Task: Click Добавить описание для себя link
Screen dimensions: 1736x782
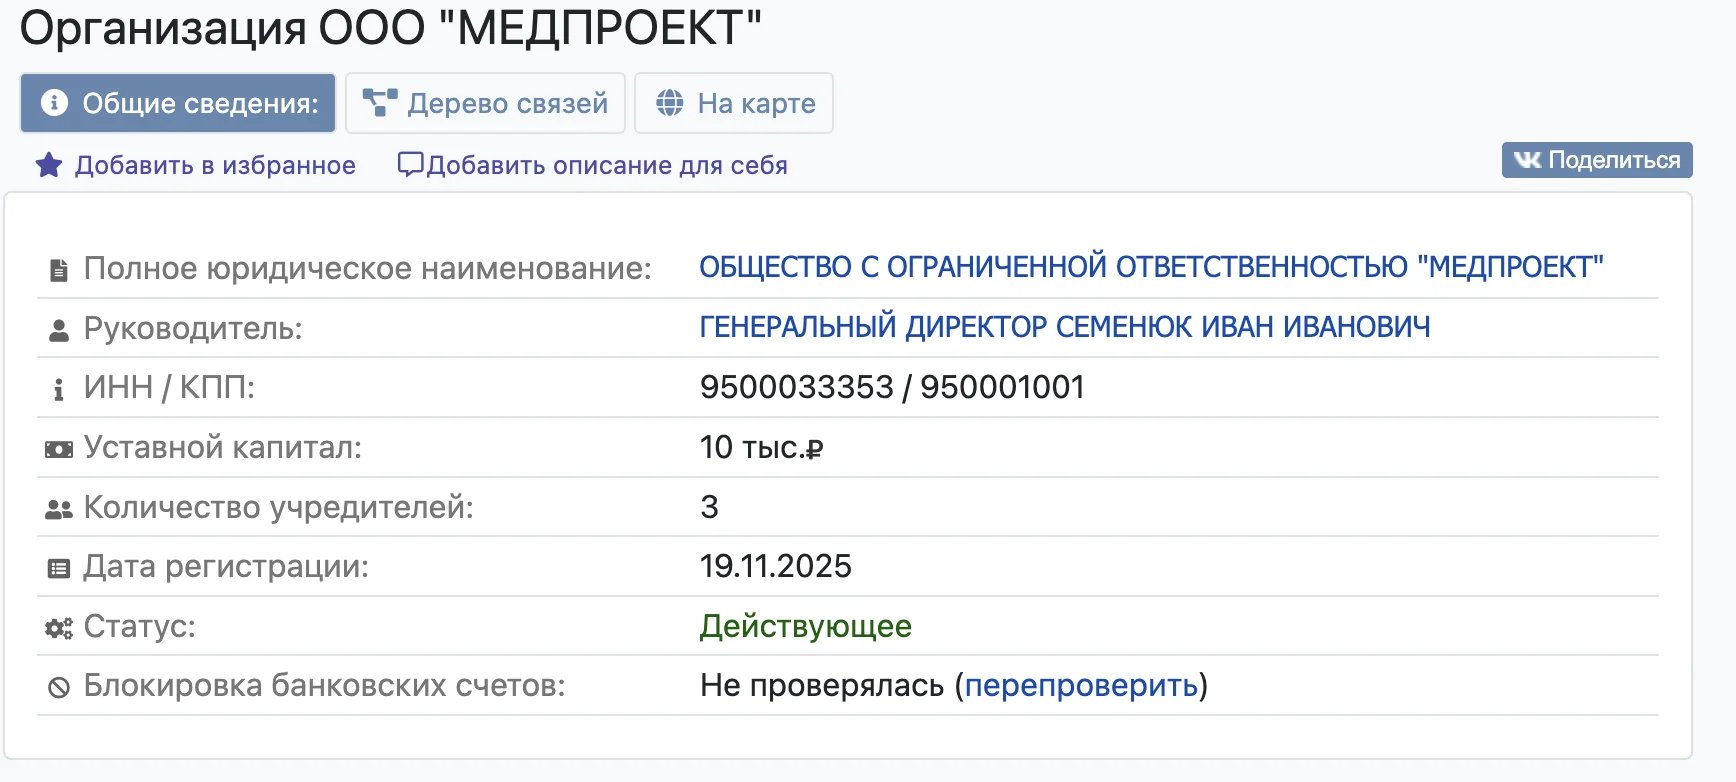Action: [607, 165]
